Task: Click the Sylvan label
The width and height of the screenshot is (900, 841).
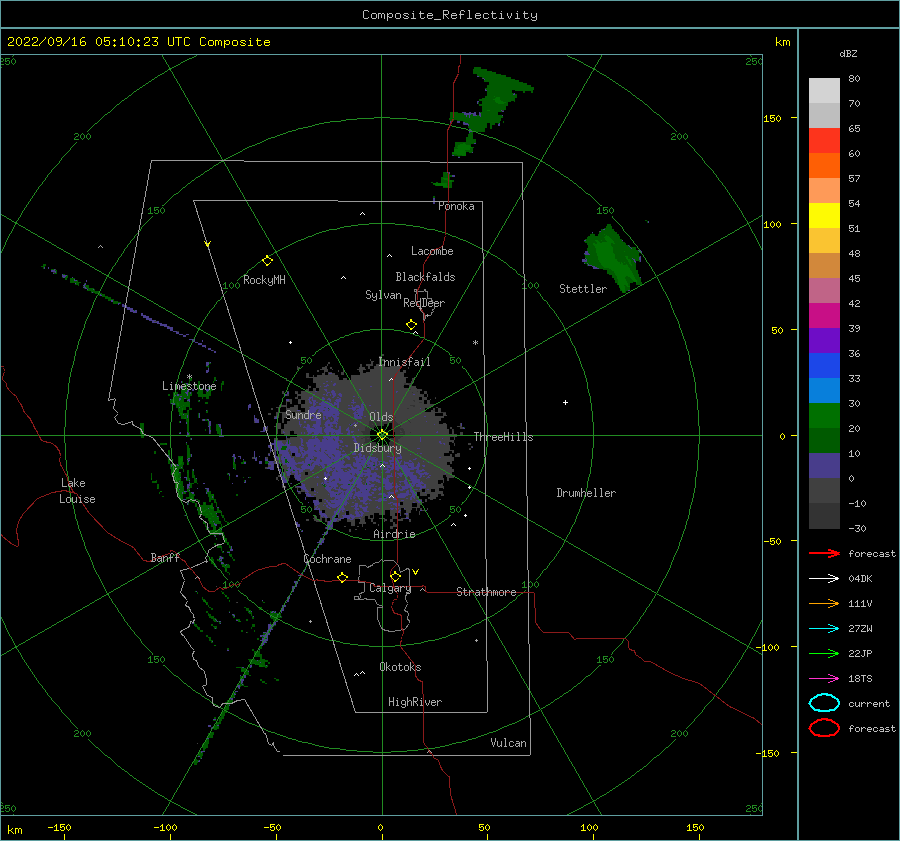Action: click(x=383, y=295)
